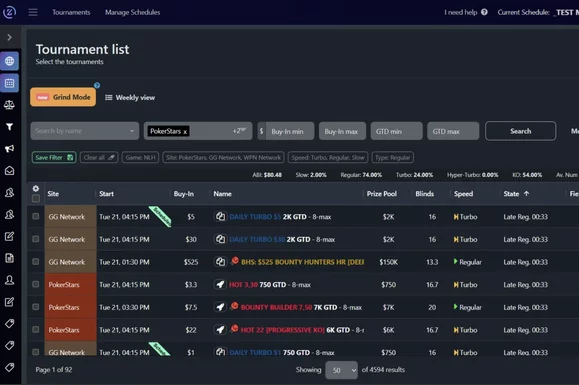Image resolution: width=579 pixels, height=385 pixels.
Task: Click the eraser icon in Clear all
Action: (112, 158)
